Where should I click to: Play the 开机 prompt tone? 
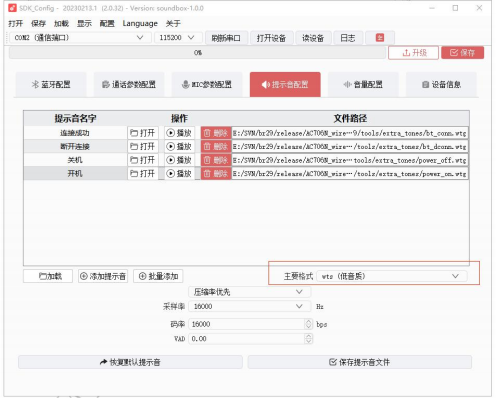(x=179, y=173)
